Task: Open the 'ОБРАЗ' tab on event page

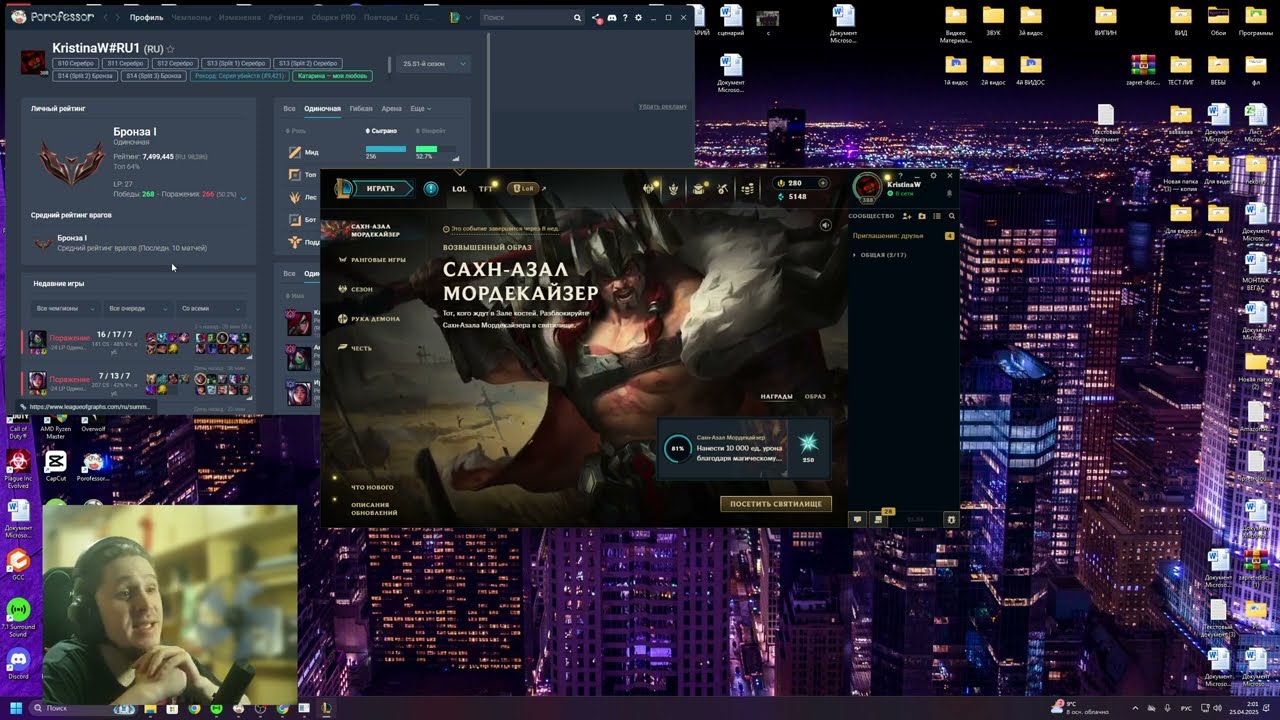Action: point(815,396)
